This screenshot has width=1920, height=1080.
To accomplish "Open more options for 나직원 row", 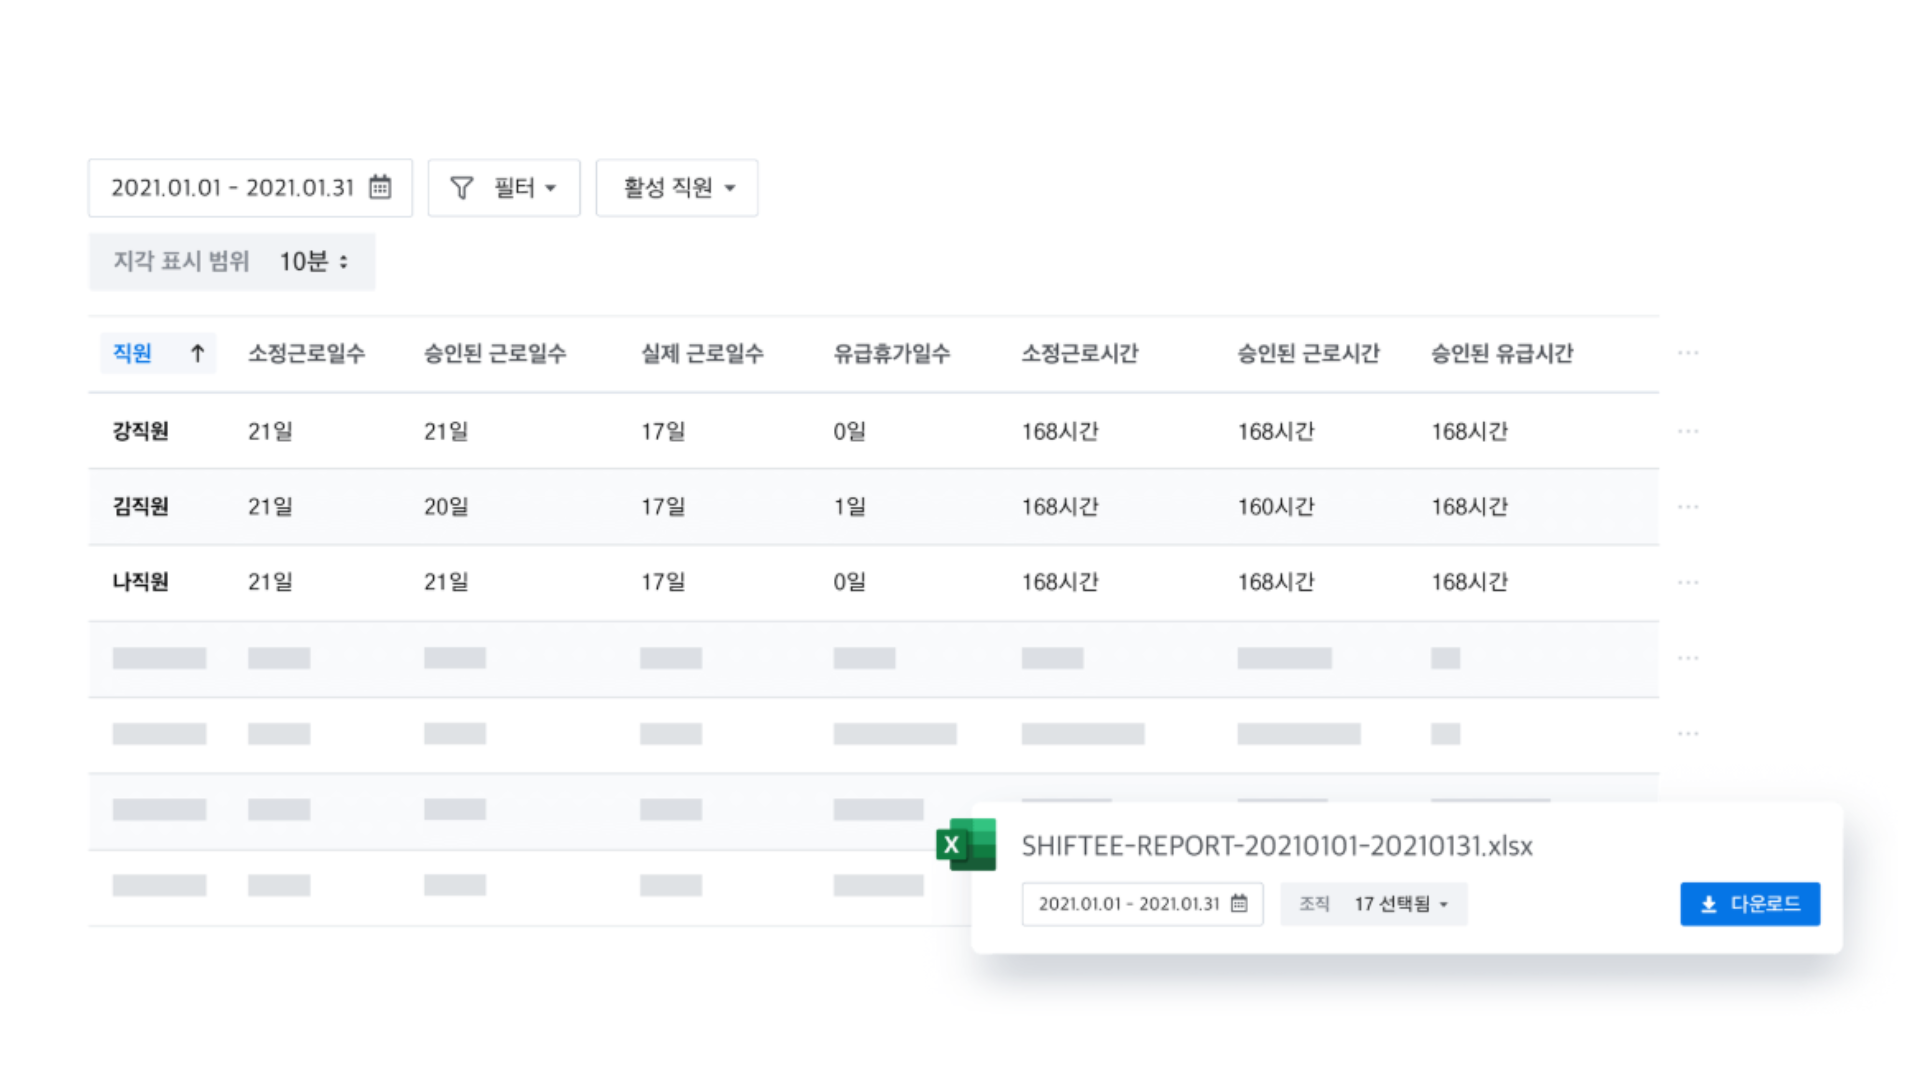I will click(1688, 582).
